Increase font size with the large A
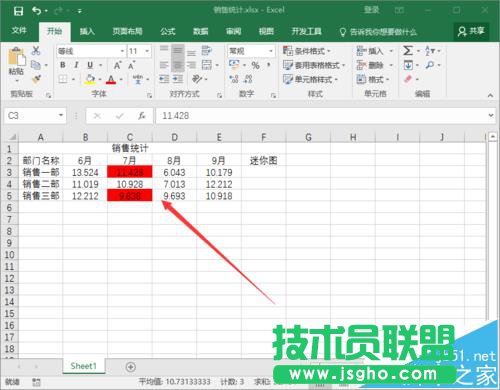The width and height of the screenshot is (500, 390). tap(117, 65)
